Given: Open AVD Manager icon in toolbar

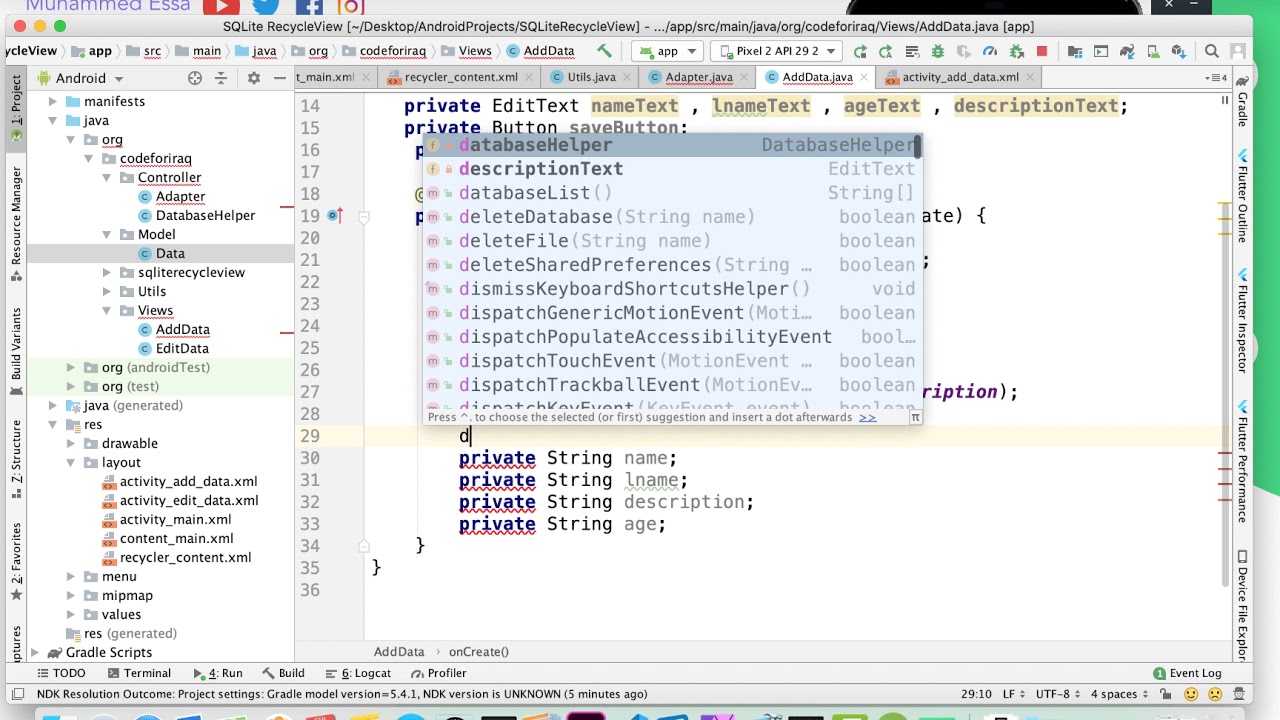Looking at the screenshot, I should [1152, 51].
